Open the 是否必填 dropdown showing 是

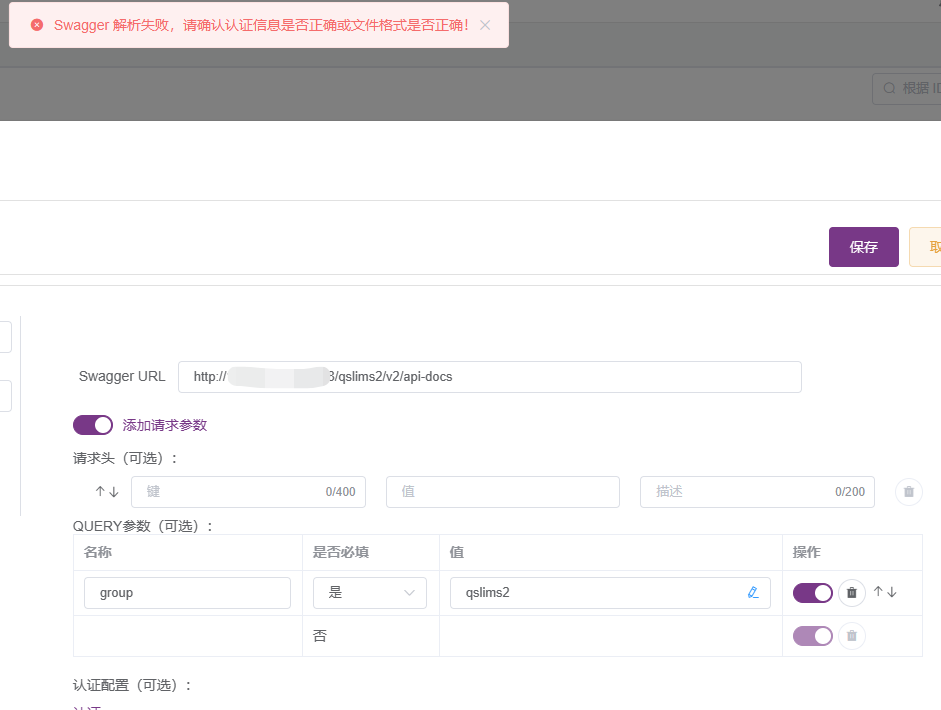(x=369, y=592)
